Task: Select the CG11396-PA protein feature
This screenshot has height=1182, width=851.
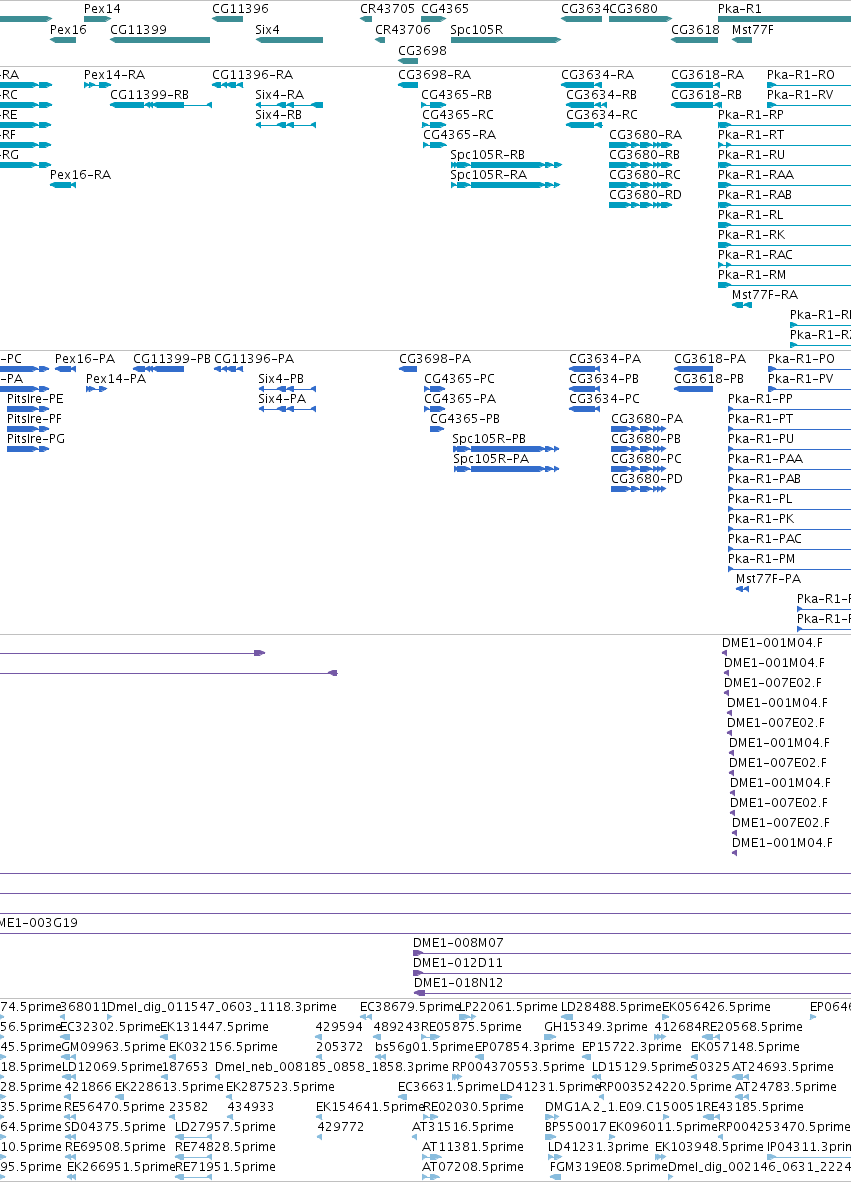Action: pos(228,369)
